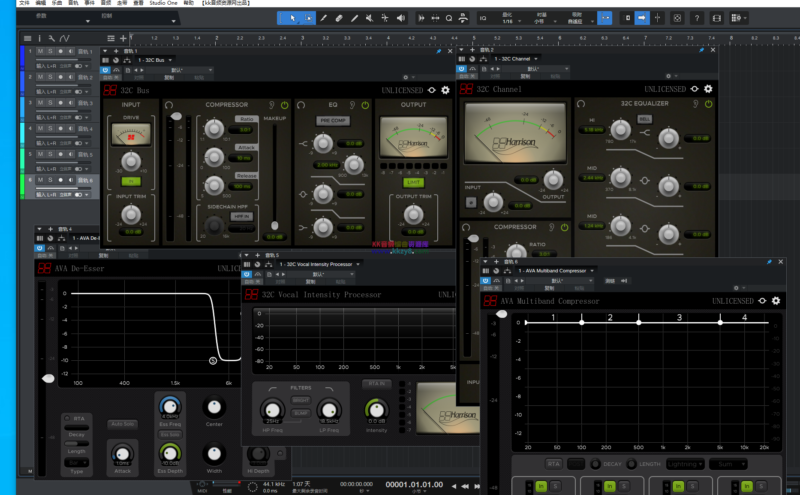
Task: Click the 32C Bus MAKEUP slider handle
Action: coord(274,225)
